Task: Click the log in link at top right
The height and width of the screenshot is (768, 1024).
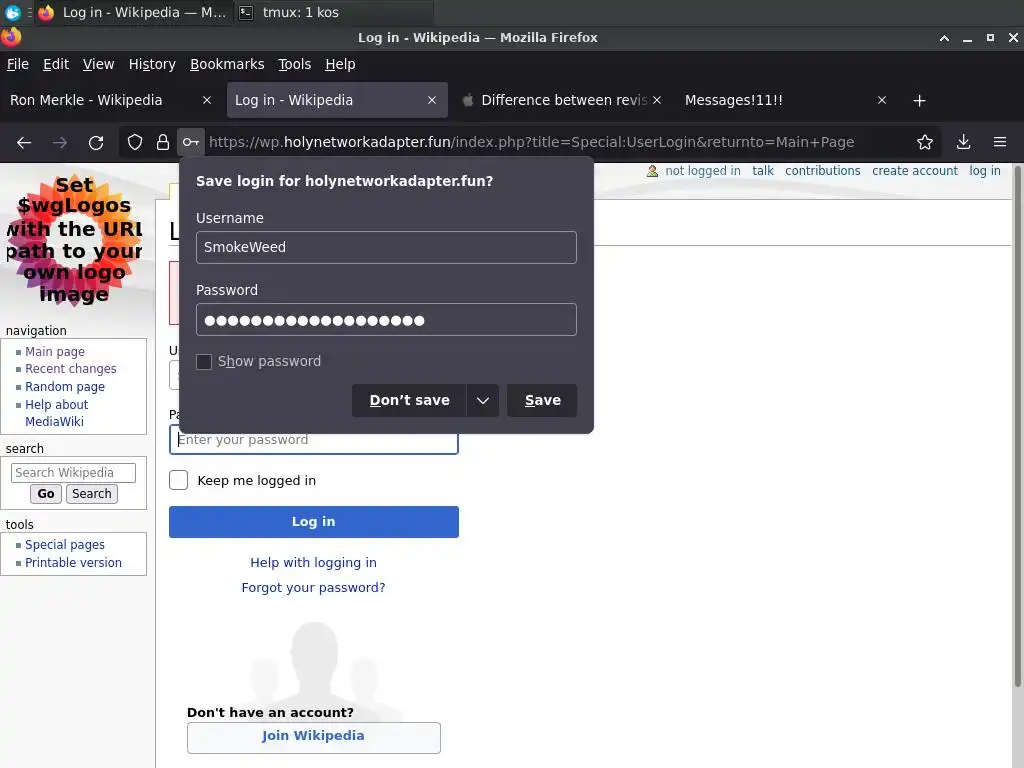Action: coord(985,171)
